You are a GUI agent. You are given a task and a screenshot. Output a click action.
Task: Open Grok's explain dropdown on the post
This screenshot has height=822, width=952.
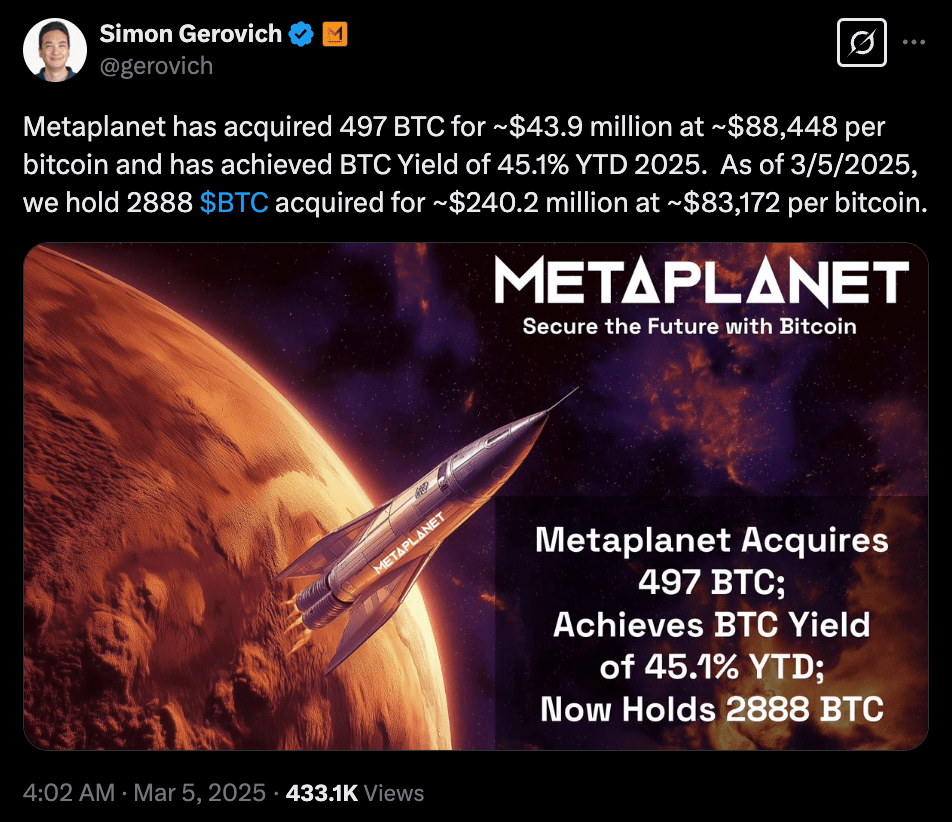point(862,43)
